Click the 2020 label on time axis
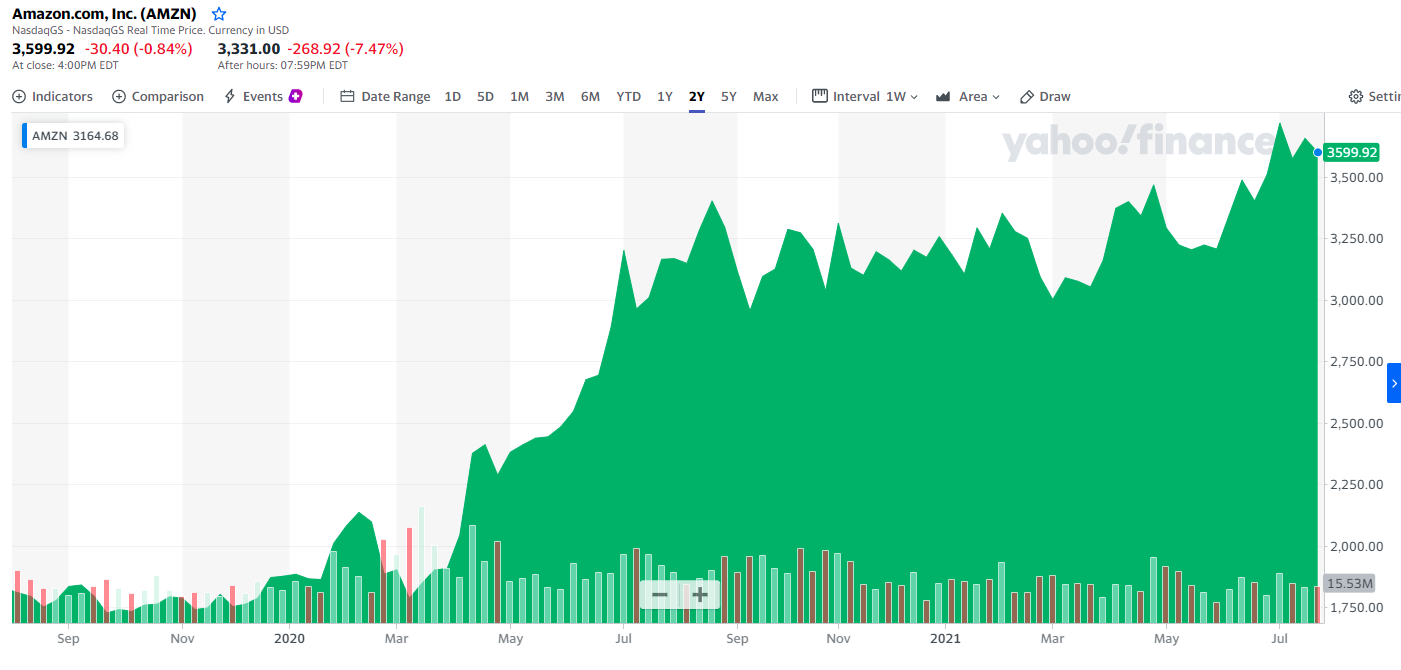 (x=289, y=637)
